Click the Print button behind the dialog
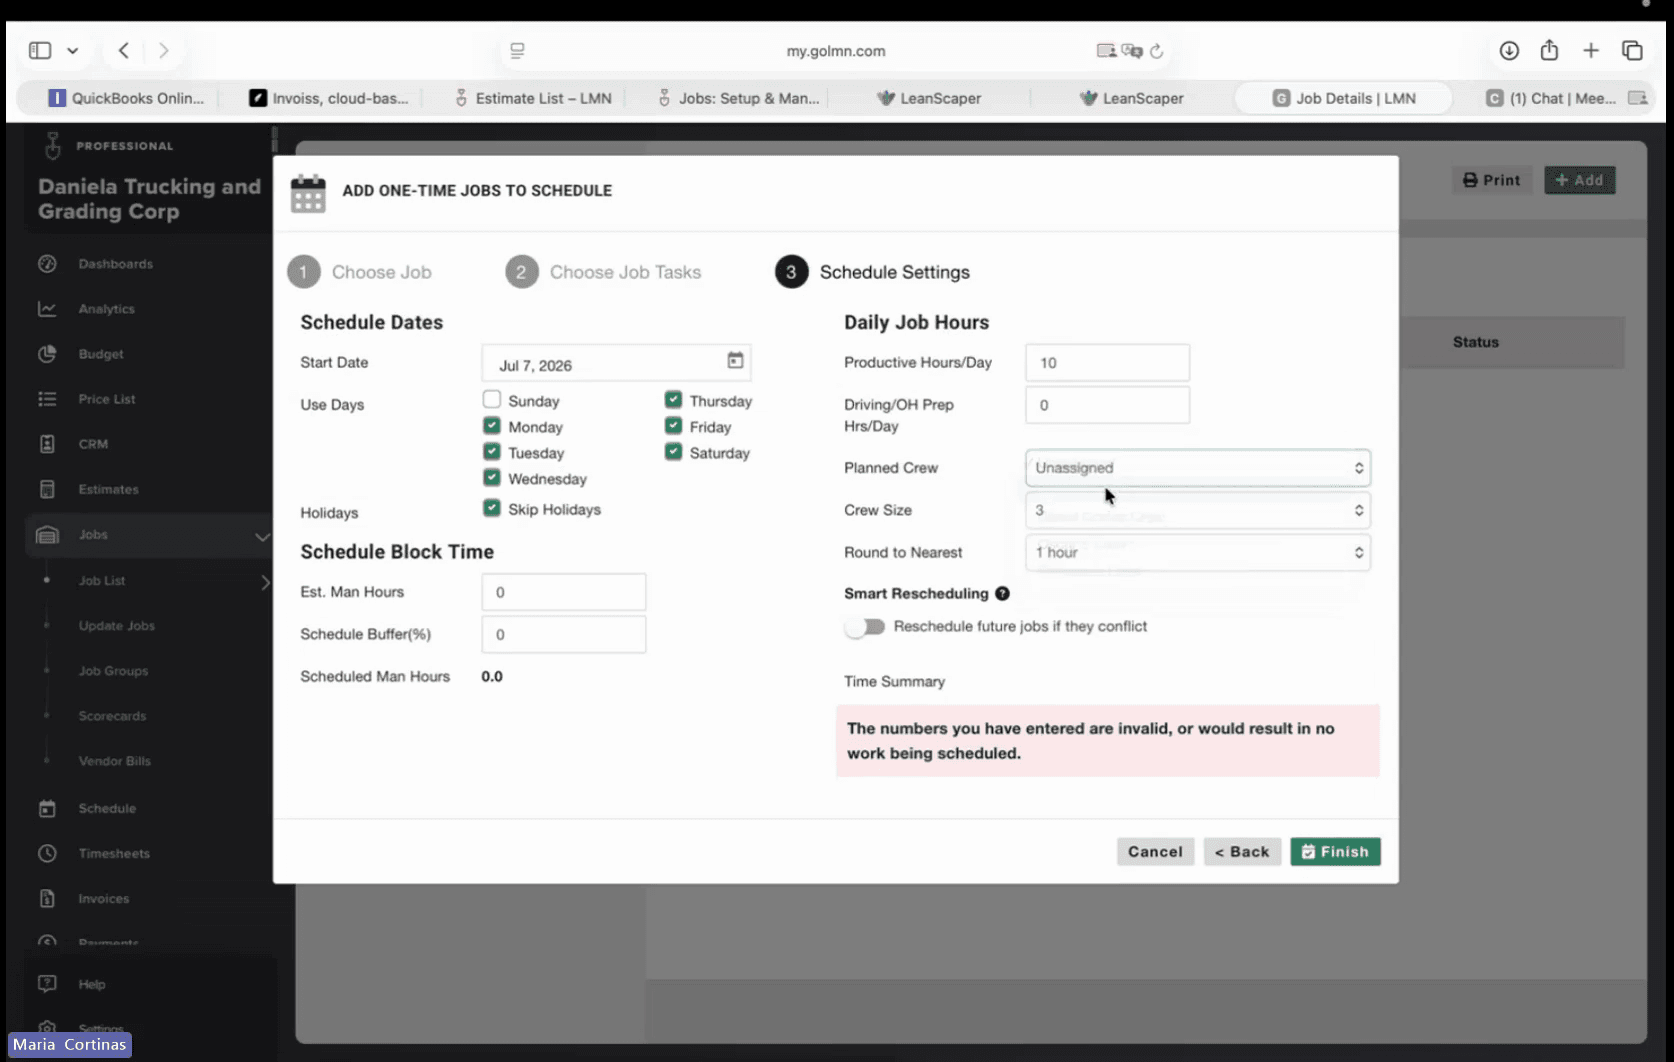1674x1062 pixels. (x=1491, y=180)
